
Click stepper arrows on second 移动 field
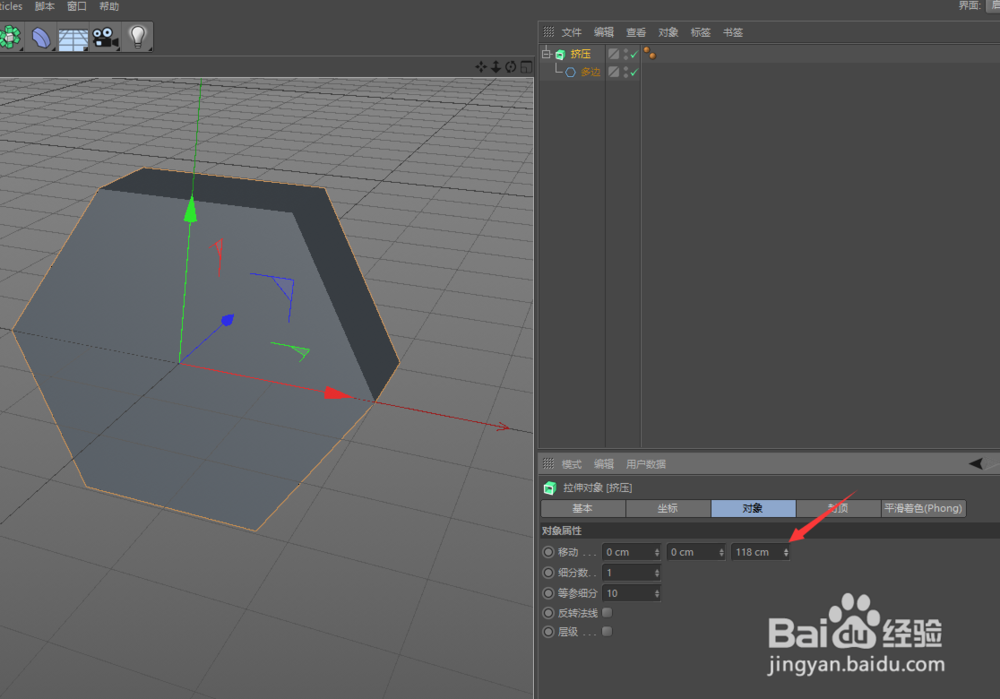[721, 552]
